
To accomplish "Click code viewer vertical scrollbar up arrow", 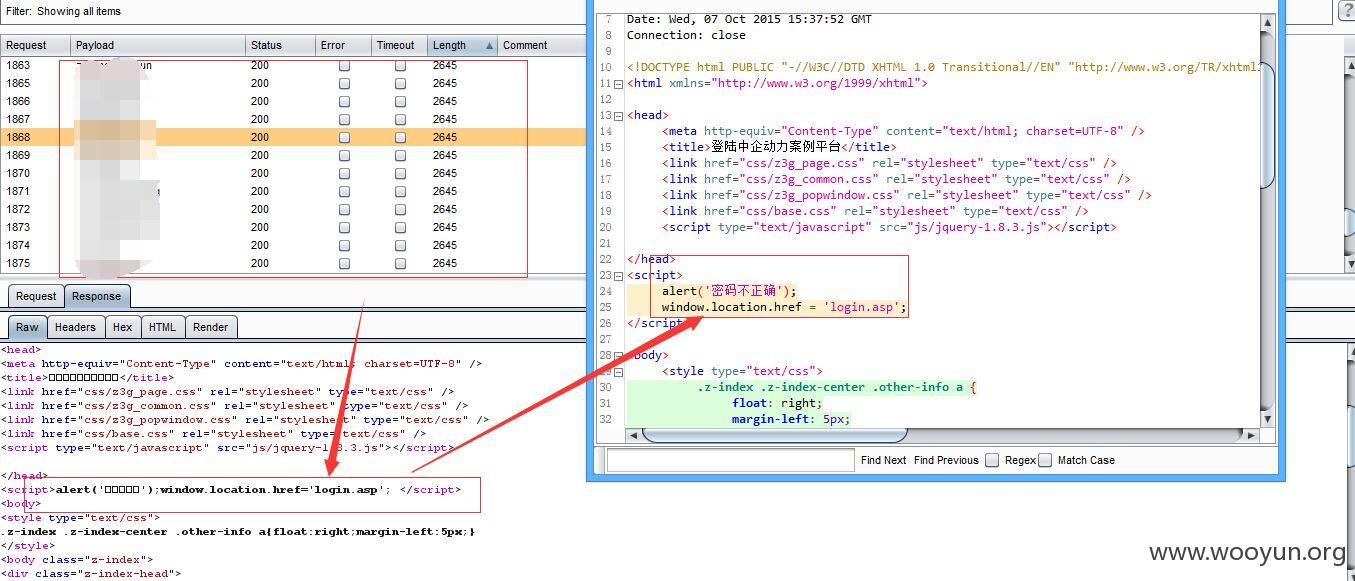I will pos(1267,22).
